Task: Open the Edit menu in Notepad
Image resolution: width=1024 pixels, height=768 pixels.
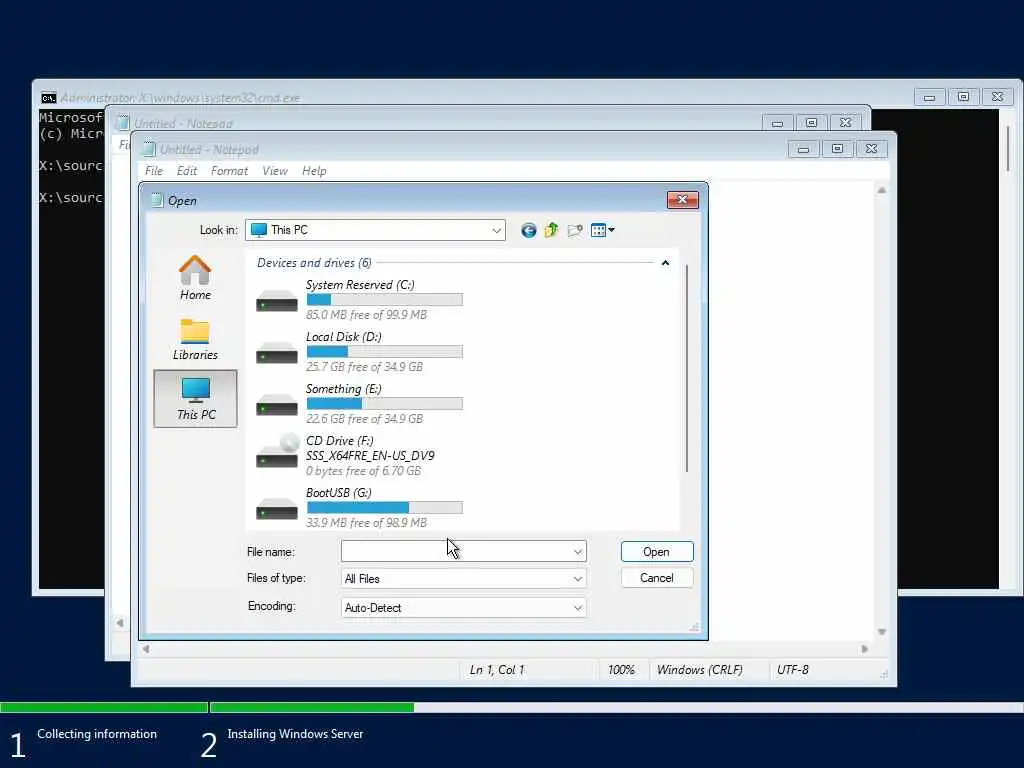Action: [187, 171]
